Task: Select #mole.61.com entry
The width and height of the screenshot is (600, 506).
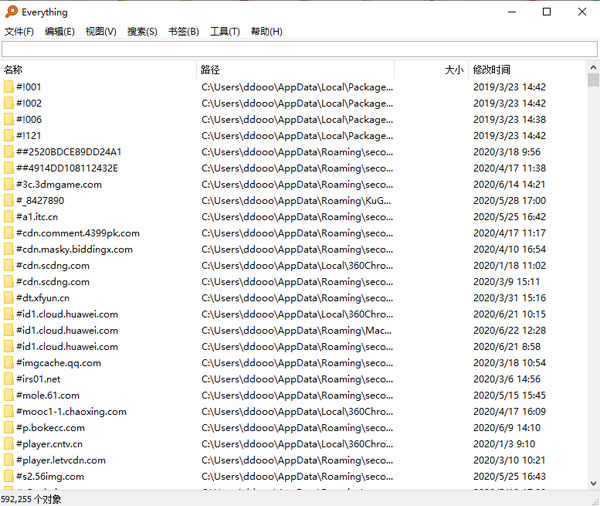Action: 48,395
